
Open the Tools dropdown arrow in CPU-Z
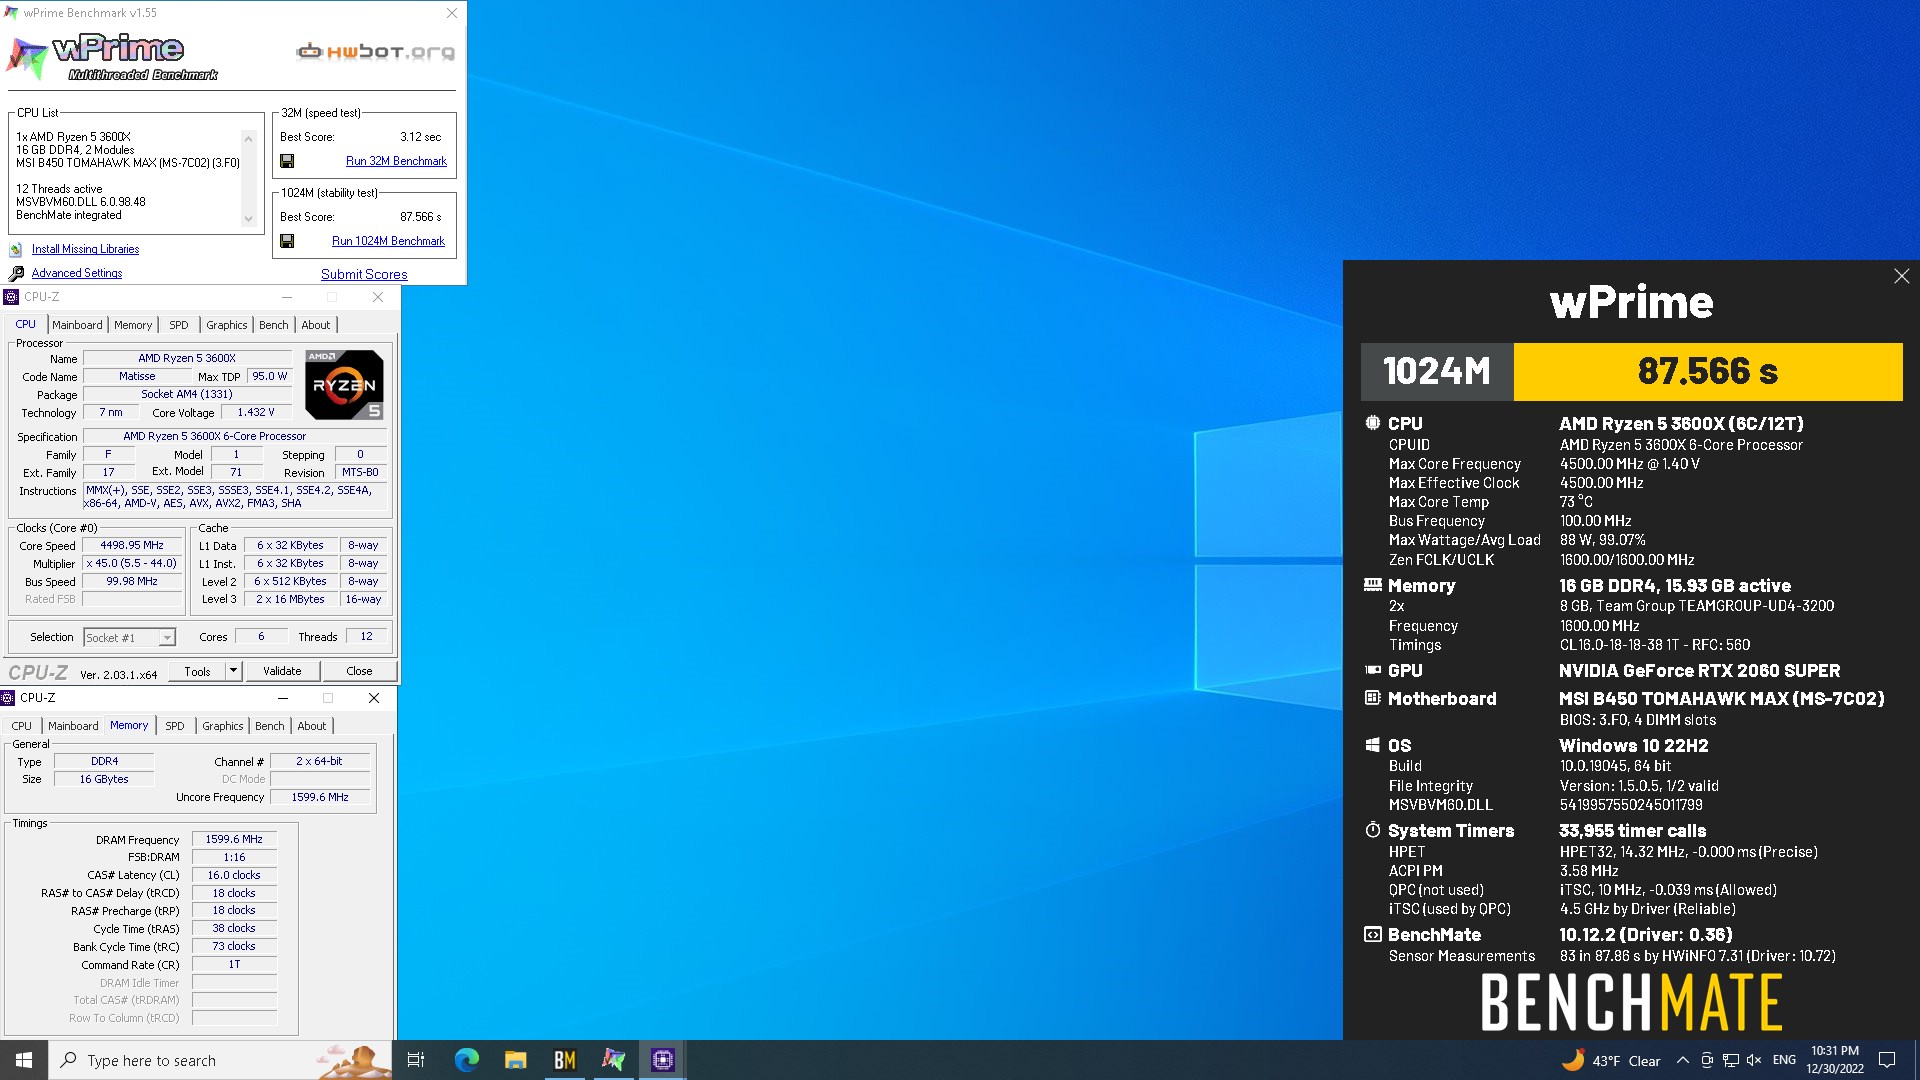click(233, 671)
